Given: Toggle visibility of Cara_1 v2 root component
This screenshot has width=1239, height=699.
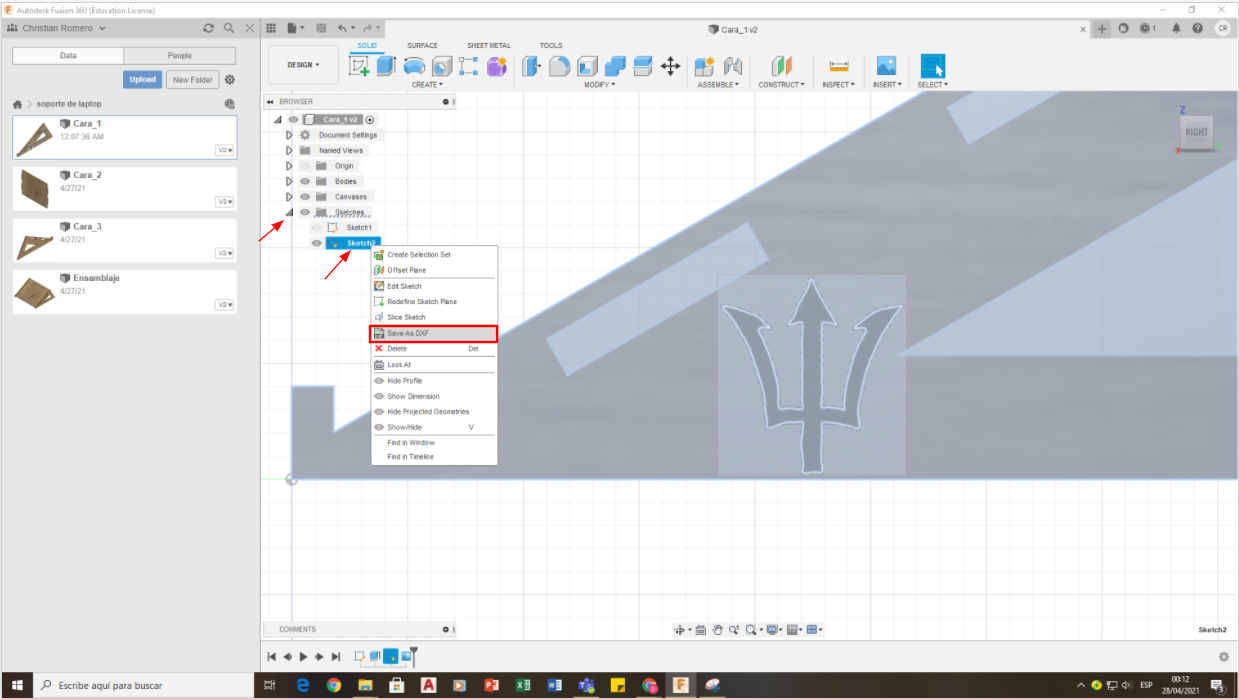Looking at the screenshot, I should pyautogui.click(x=294, y=119).
